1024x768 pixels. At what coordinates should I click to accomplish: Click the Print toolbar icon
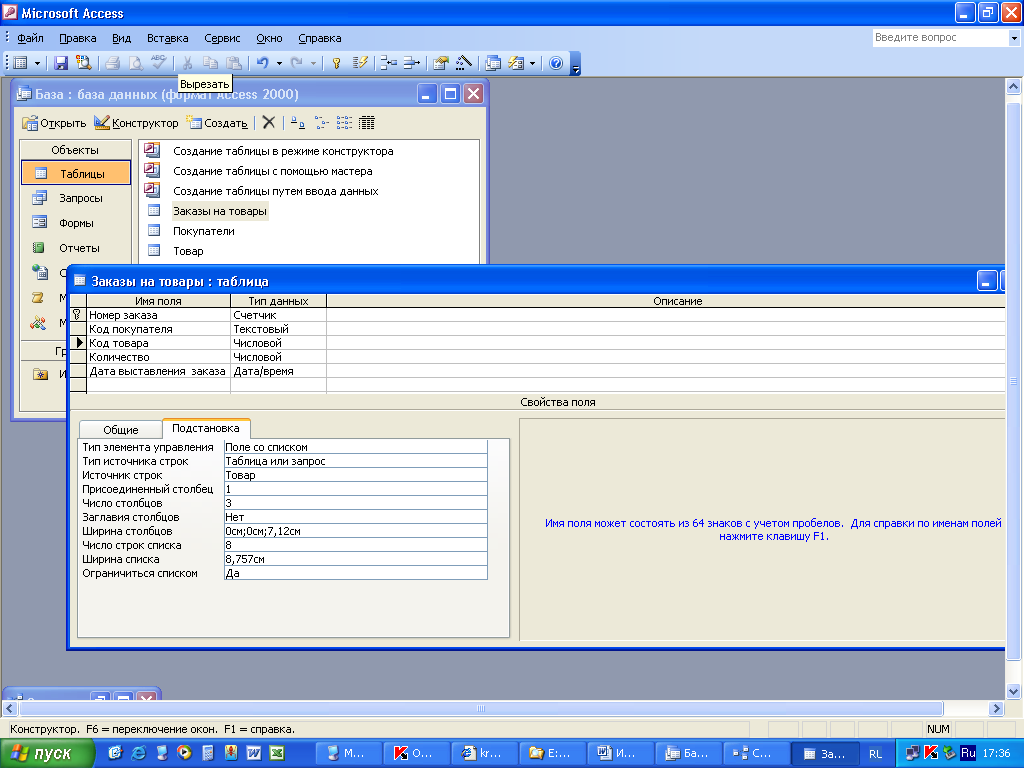pos(112,63)
